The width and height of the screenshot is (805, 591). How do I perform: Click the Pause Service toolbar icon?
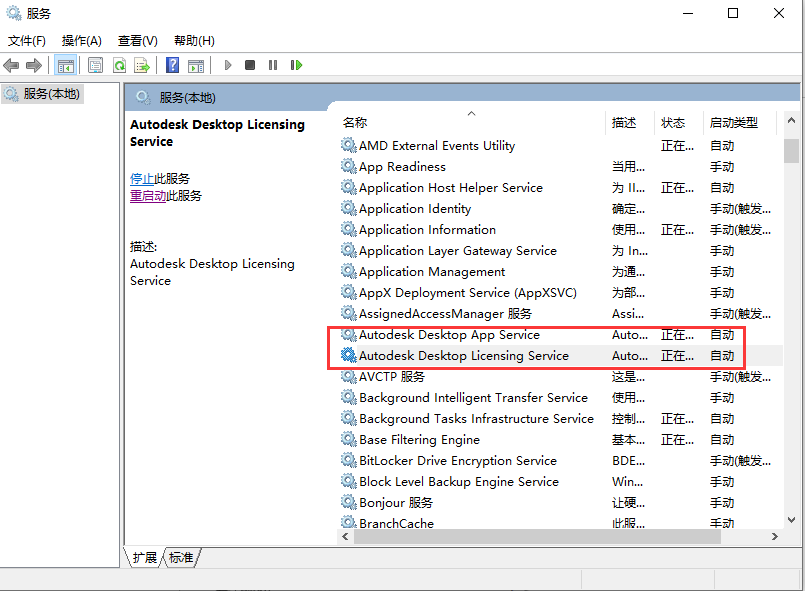tap(272, 66)
